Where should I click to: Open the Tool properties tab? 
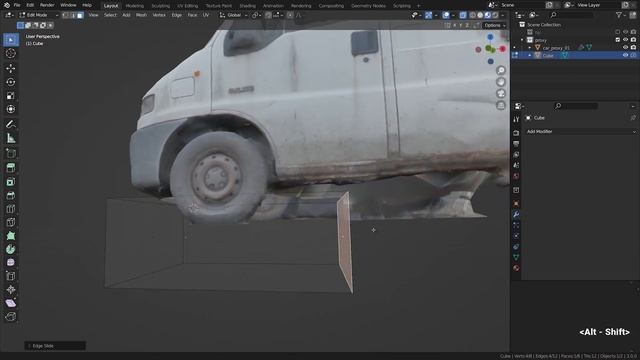click(x=516, y=119)
